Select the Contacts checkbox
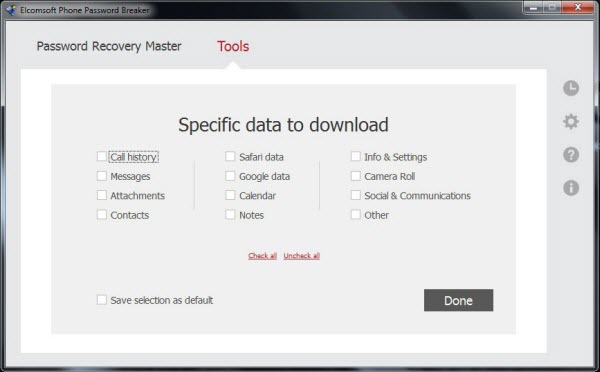Viewport: 600px width, 372px height. 101,214
